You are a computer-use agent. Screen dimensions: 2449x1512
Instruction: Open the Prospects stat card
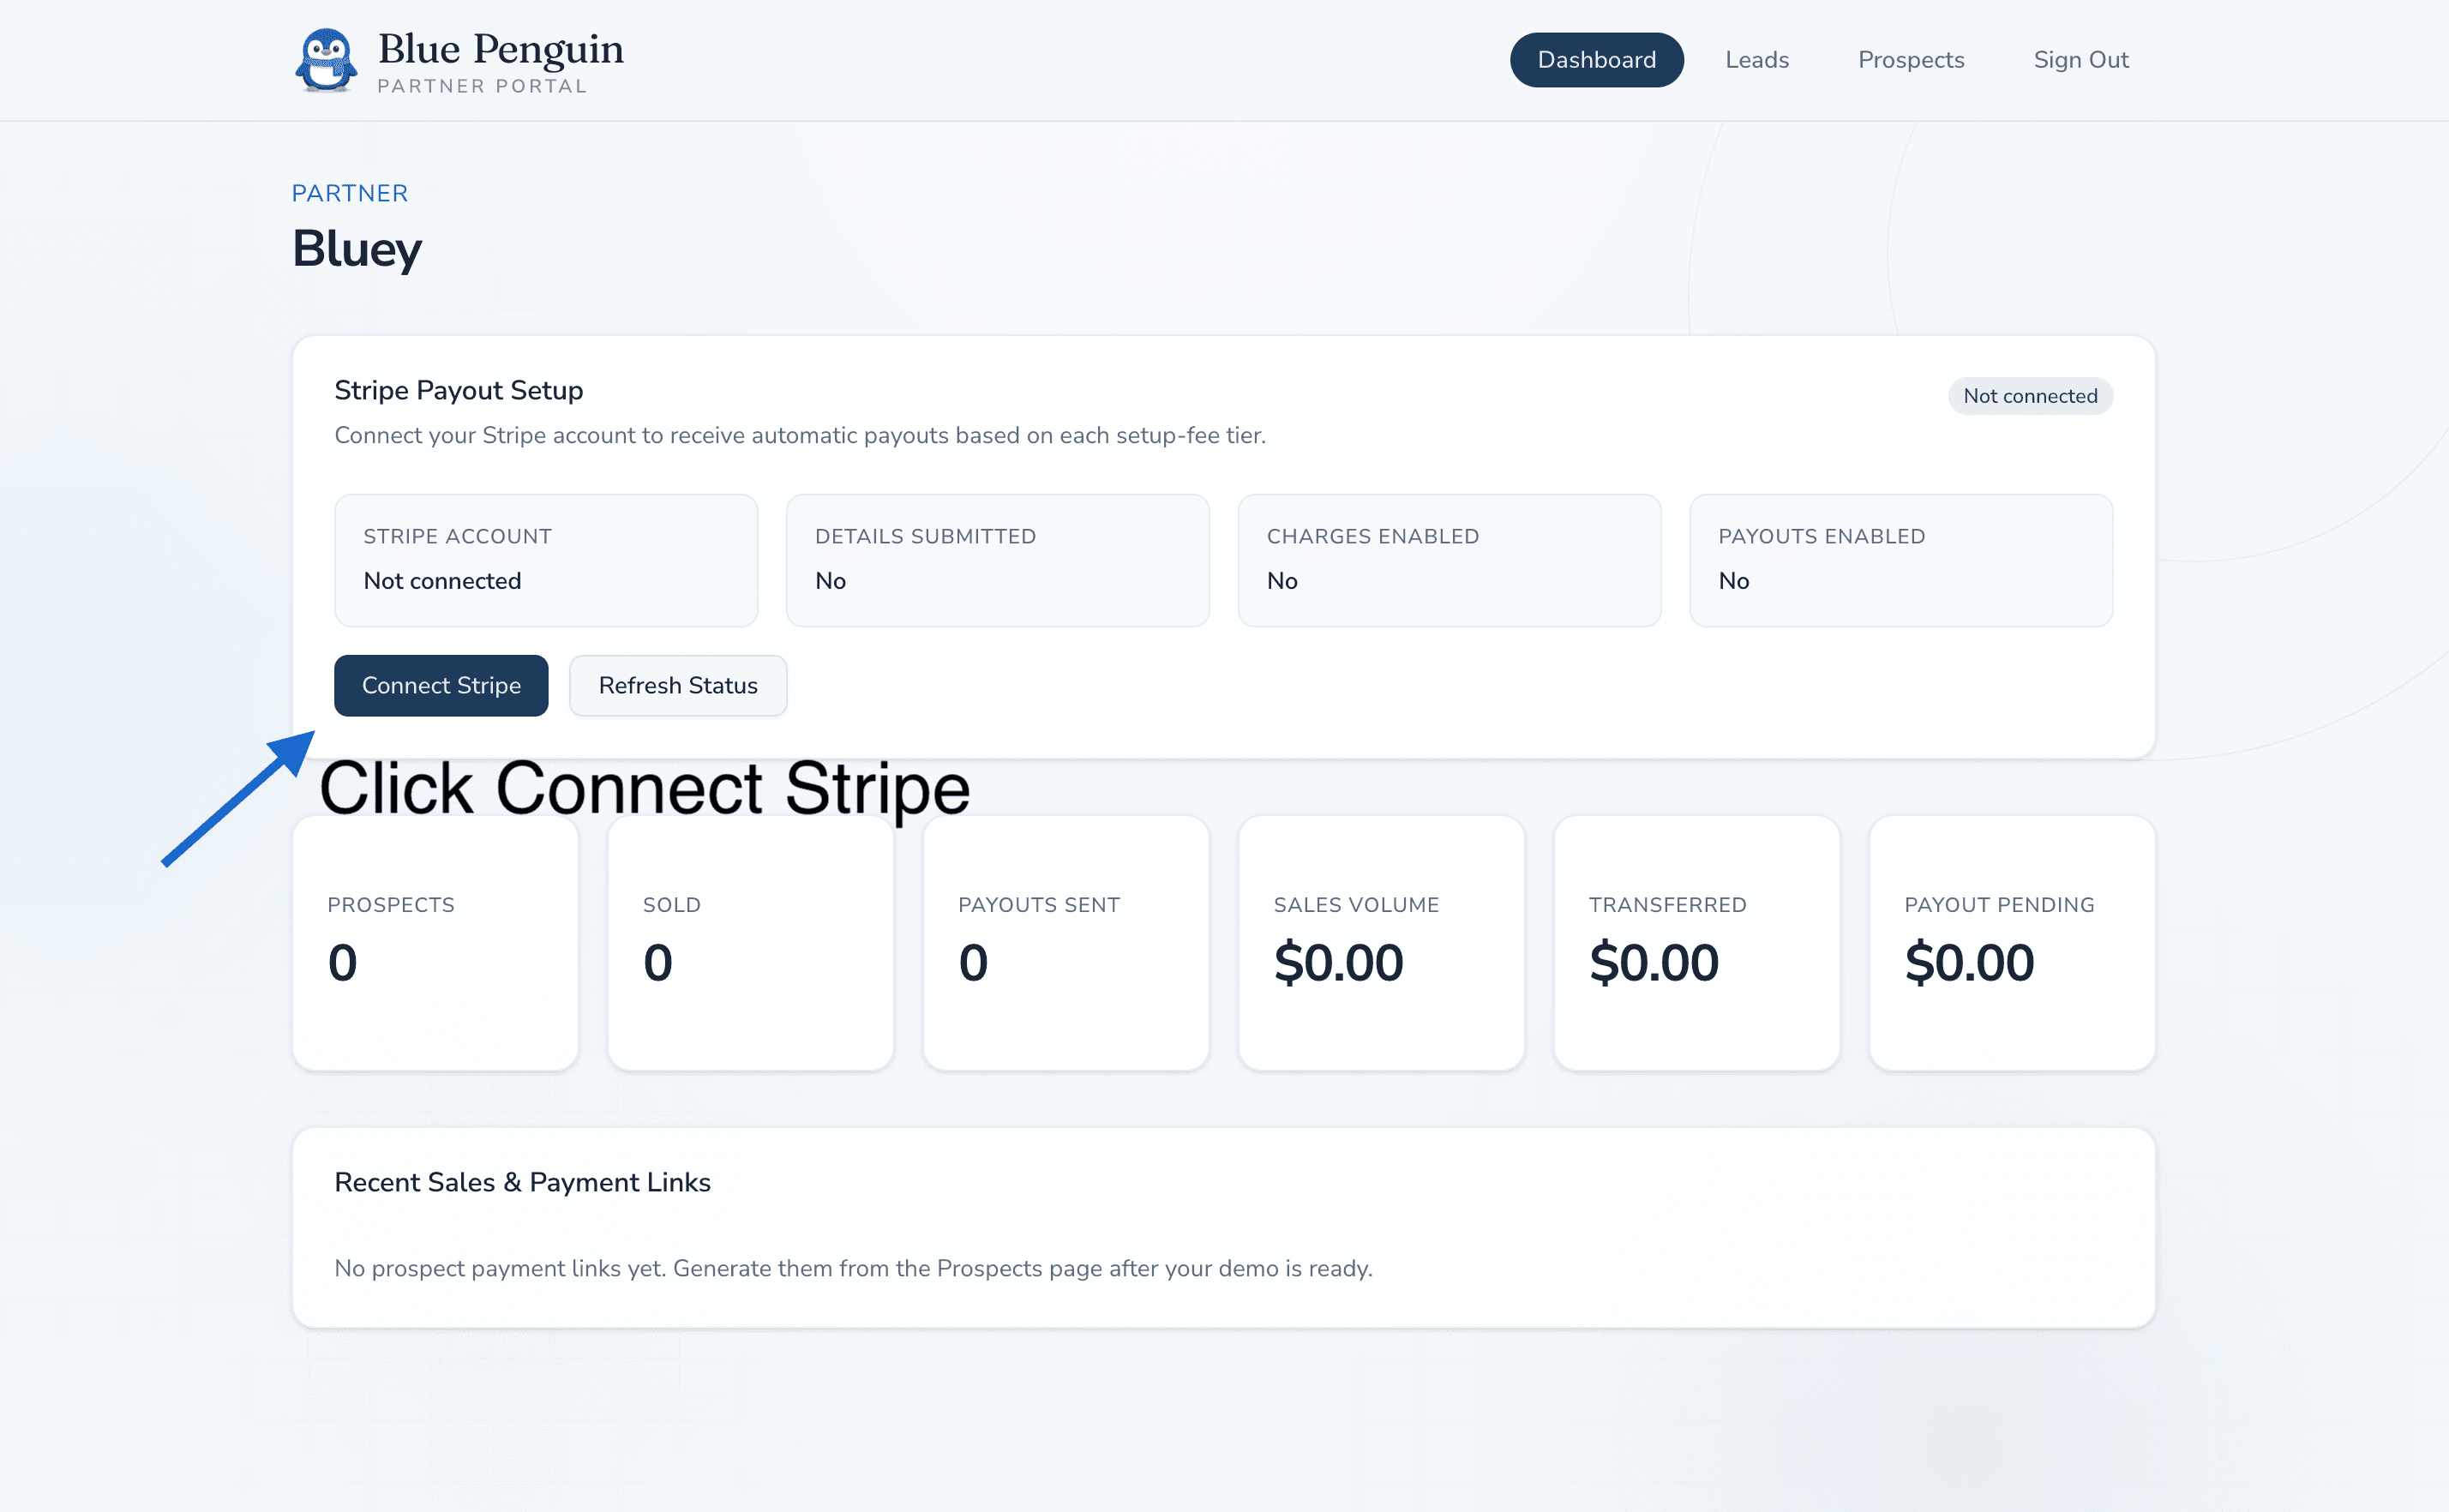tap(435, 940)
